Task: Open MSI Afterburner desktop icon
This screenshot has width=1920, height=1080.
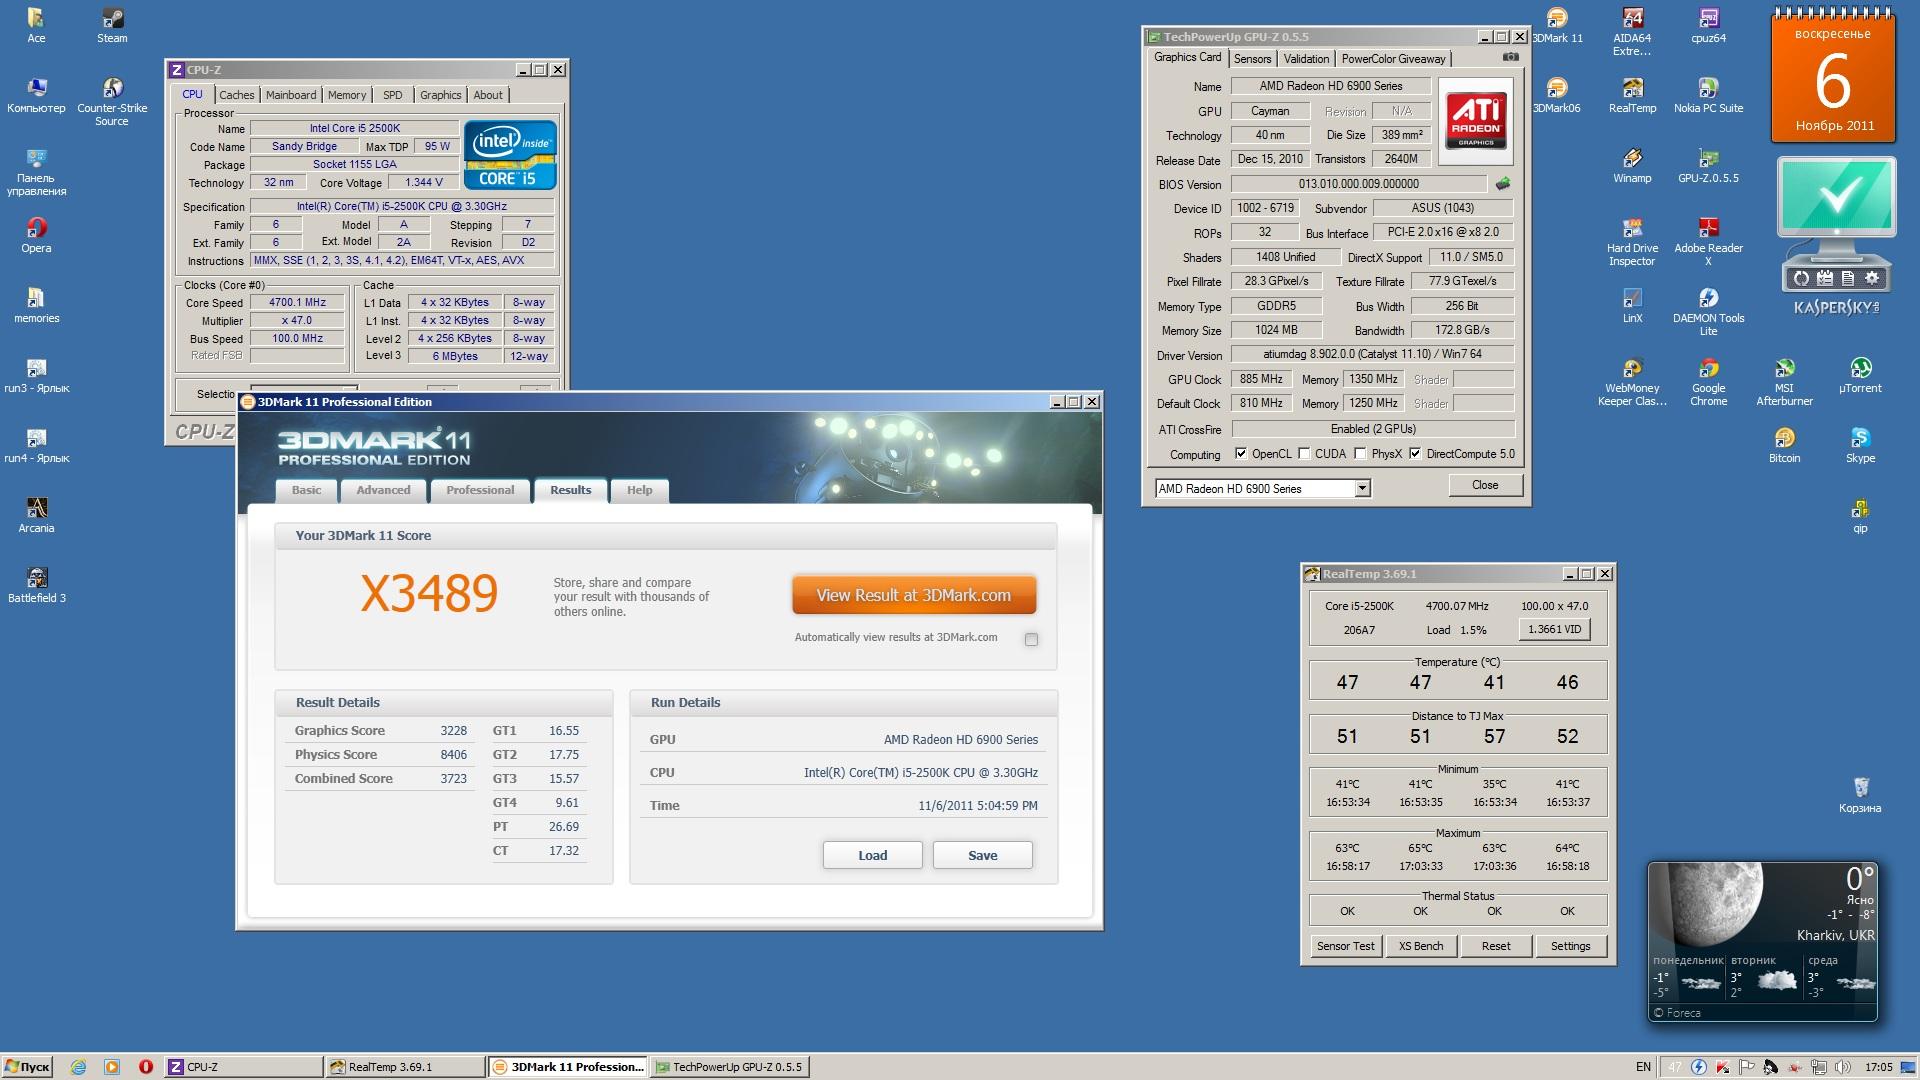Action: [x=1784, y=382]
